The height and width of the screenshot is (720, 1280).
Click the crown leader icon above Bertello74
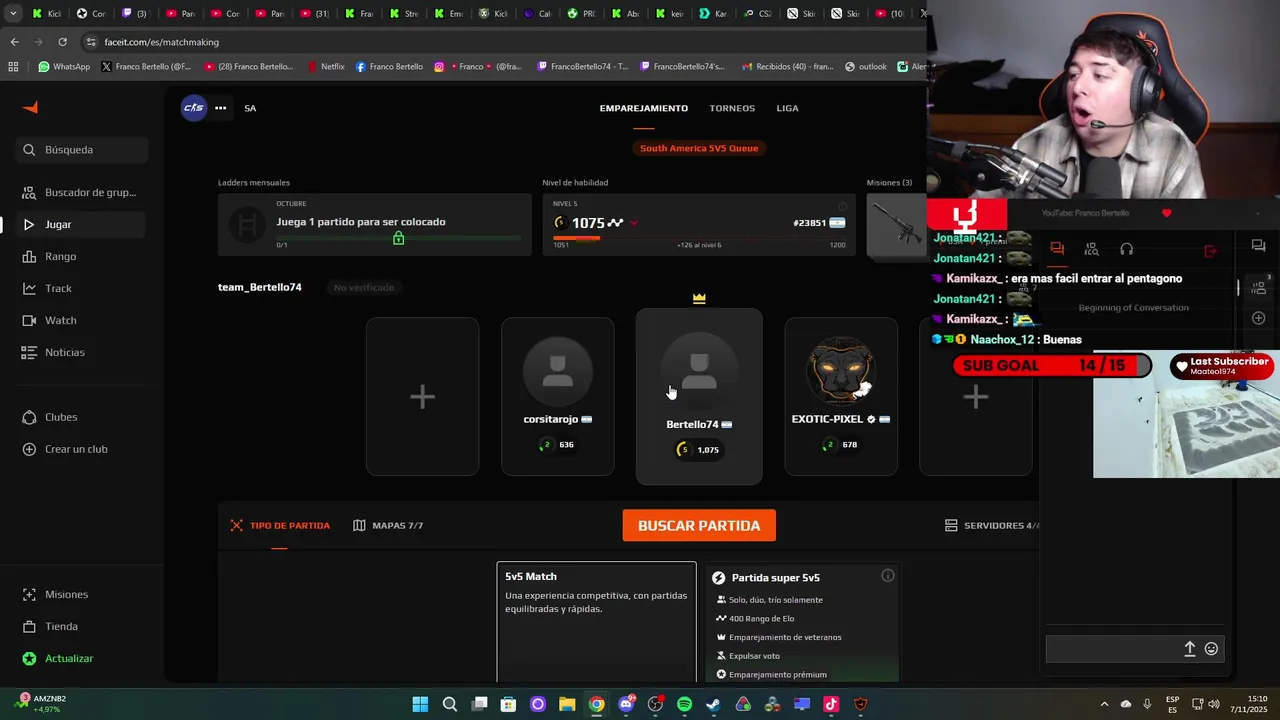pyautogui.click(x=699, y=298)
